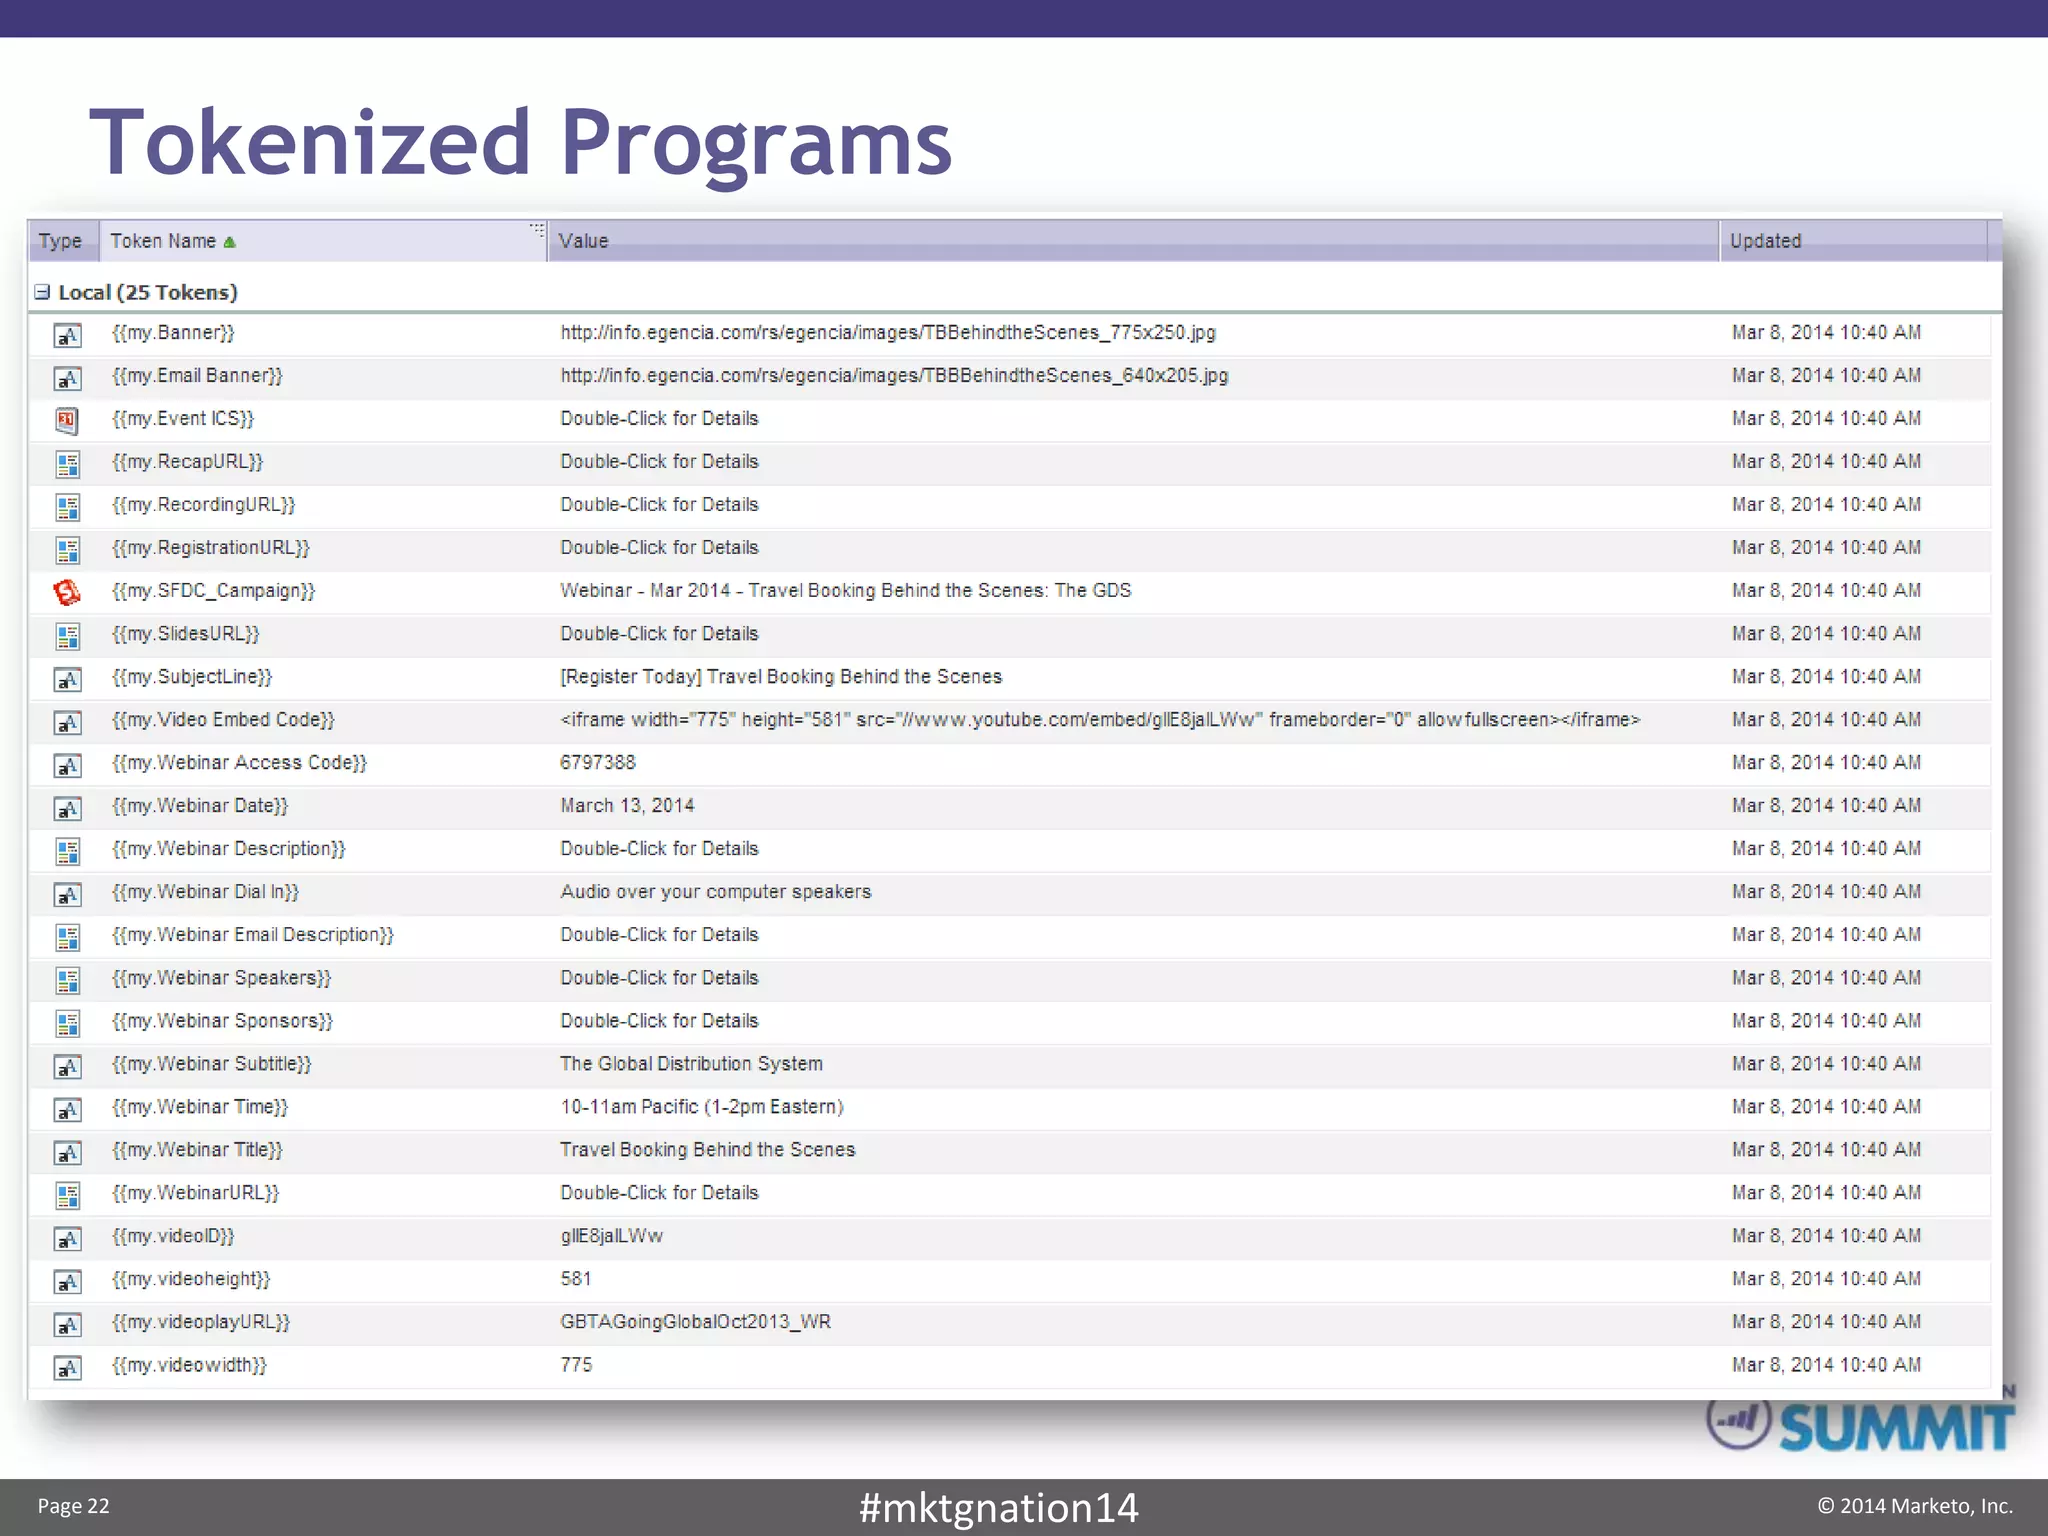This screenshot has width=2048, height=1536.
Task: Click the rich text icon for my.RegistrationURL
Action: coord(67,550)
